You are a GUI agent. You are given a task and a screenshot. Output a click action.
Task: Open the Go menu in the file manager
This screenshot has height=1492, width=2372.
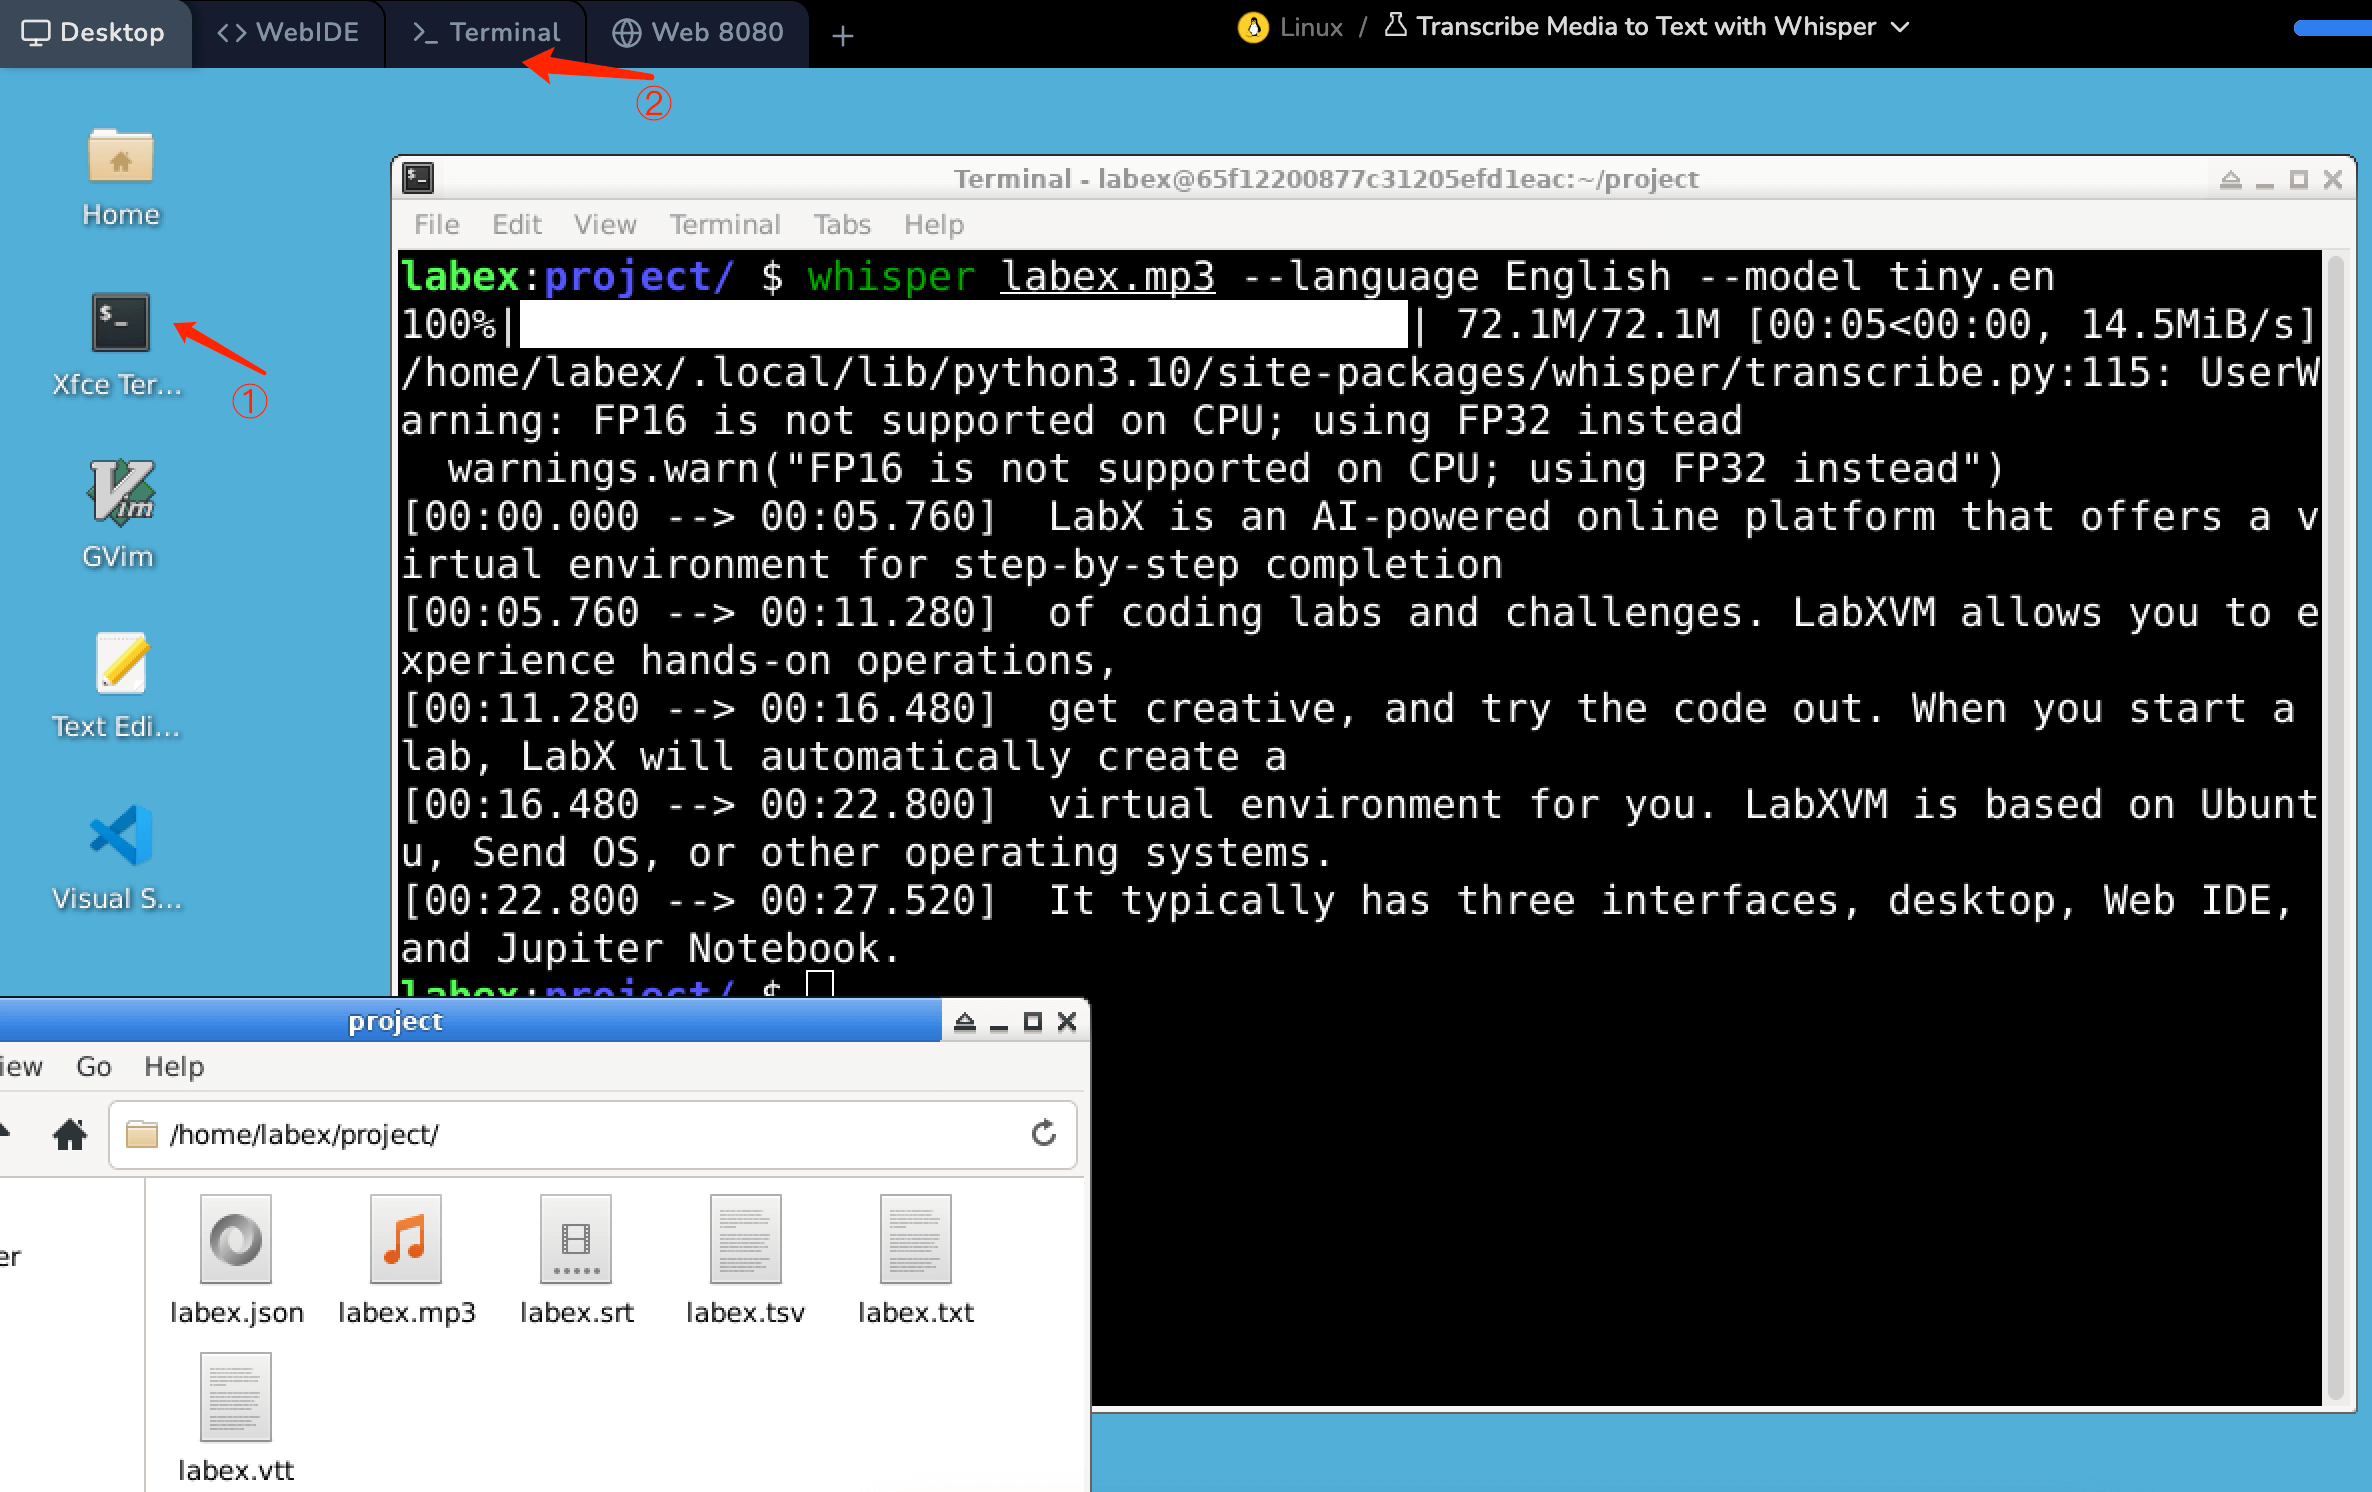[x=93, y=1066]
